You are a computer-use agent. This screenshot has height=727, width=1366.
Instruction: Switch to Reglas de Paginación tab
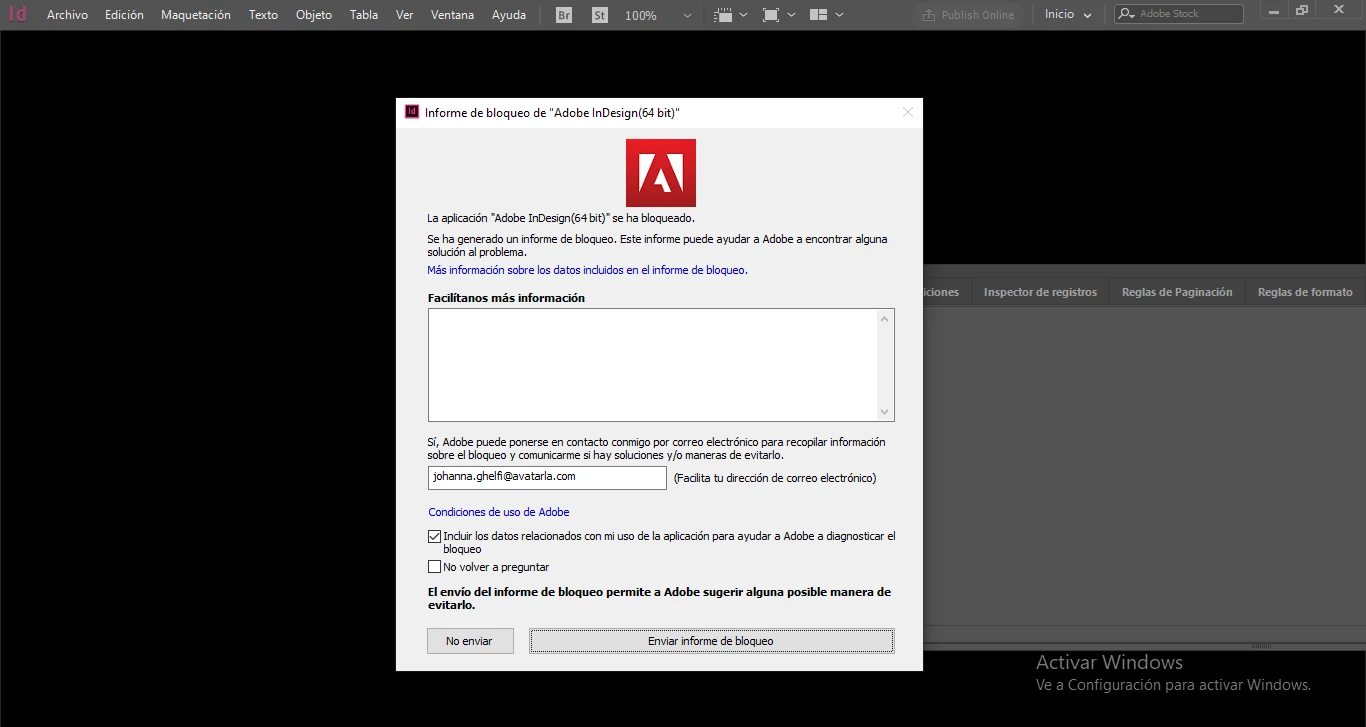point(1177,292)
